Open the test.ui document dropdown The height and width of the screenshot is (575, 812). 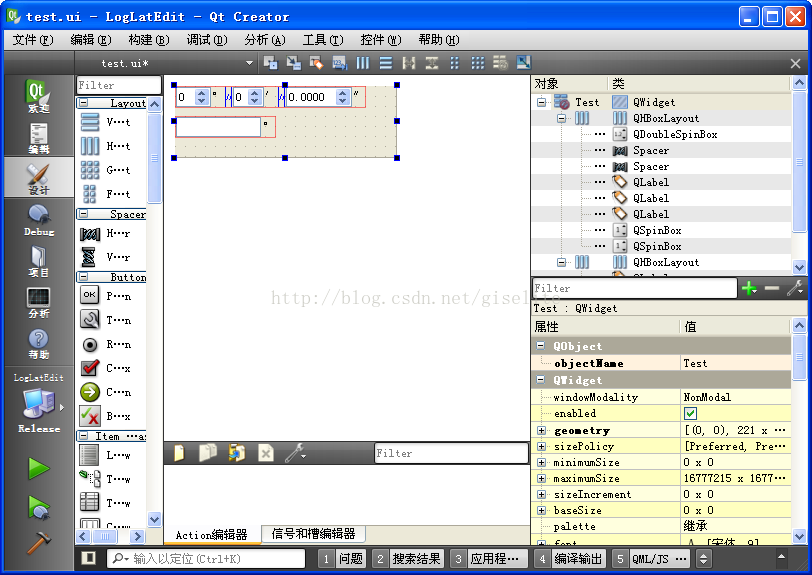tap(250, 63)
